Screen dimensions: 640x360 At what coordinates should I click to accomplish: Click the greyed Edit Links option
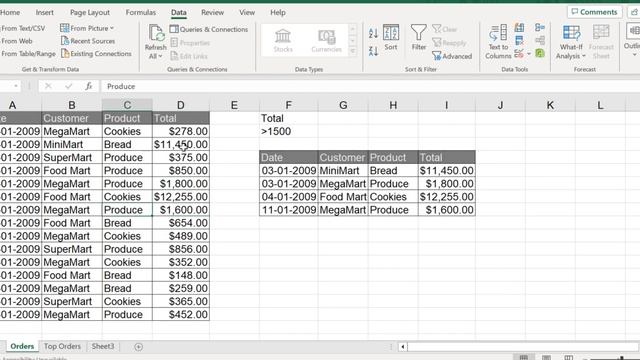point(189,56)
